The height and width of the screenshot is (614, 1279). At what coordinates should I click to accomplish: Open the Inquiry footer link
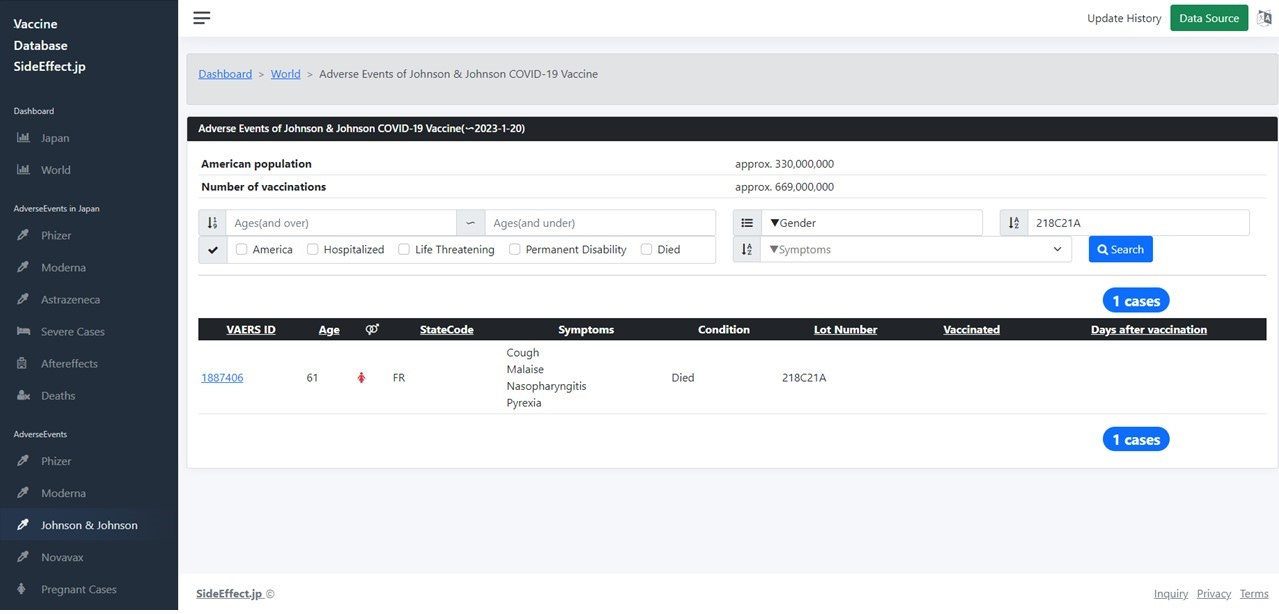point(1171,594)
